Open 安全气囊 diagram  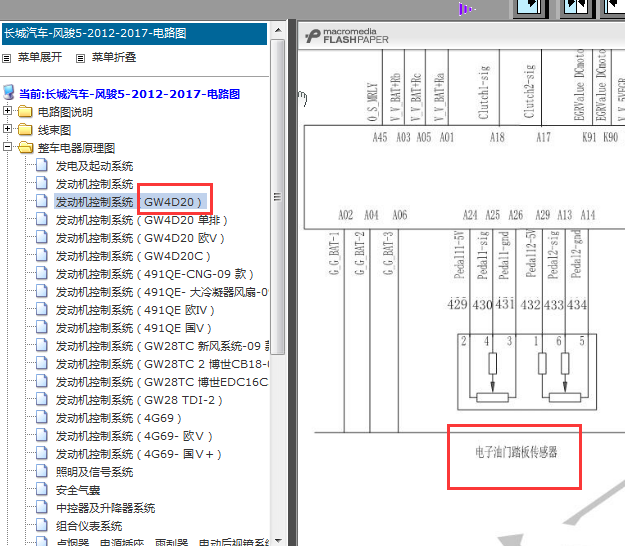[78, 490]
